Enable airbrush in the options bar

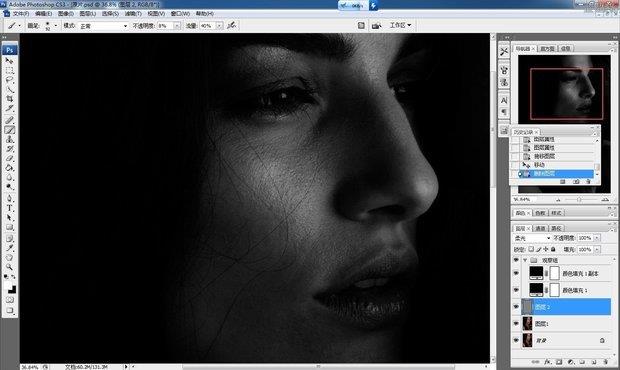(232, 25)
